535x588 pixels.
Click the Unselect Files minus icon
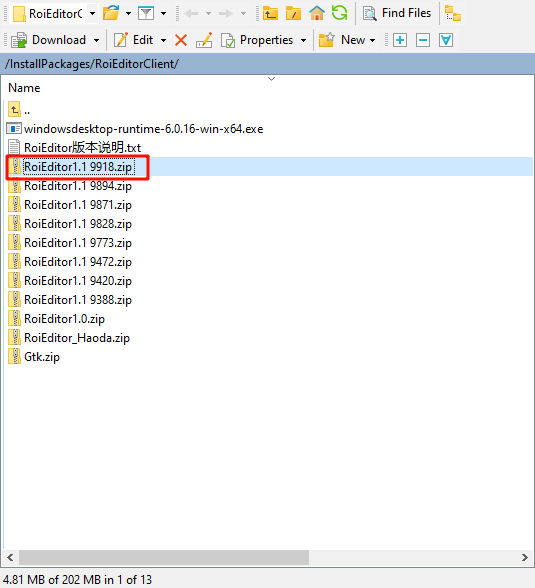tap(423, 40)
